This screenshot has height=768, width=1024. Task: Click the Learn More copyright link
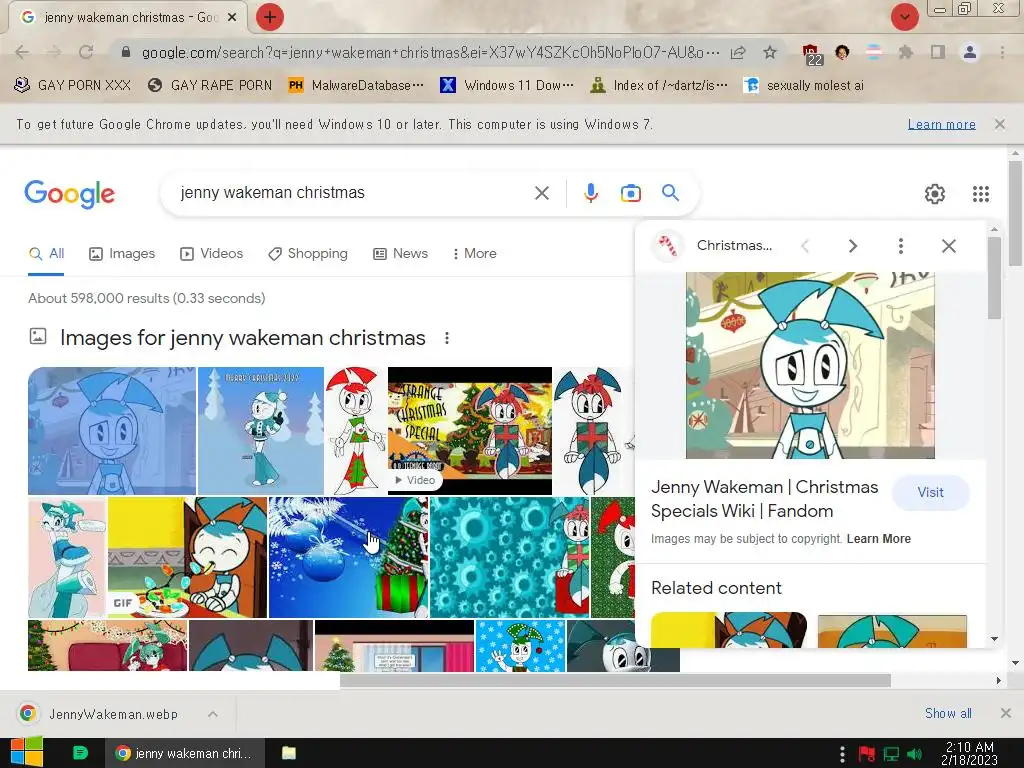878,539
